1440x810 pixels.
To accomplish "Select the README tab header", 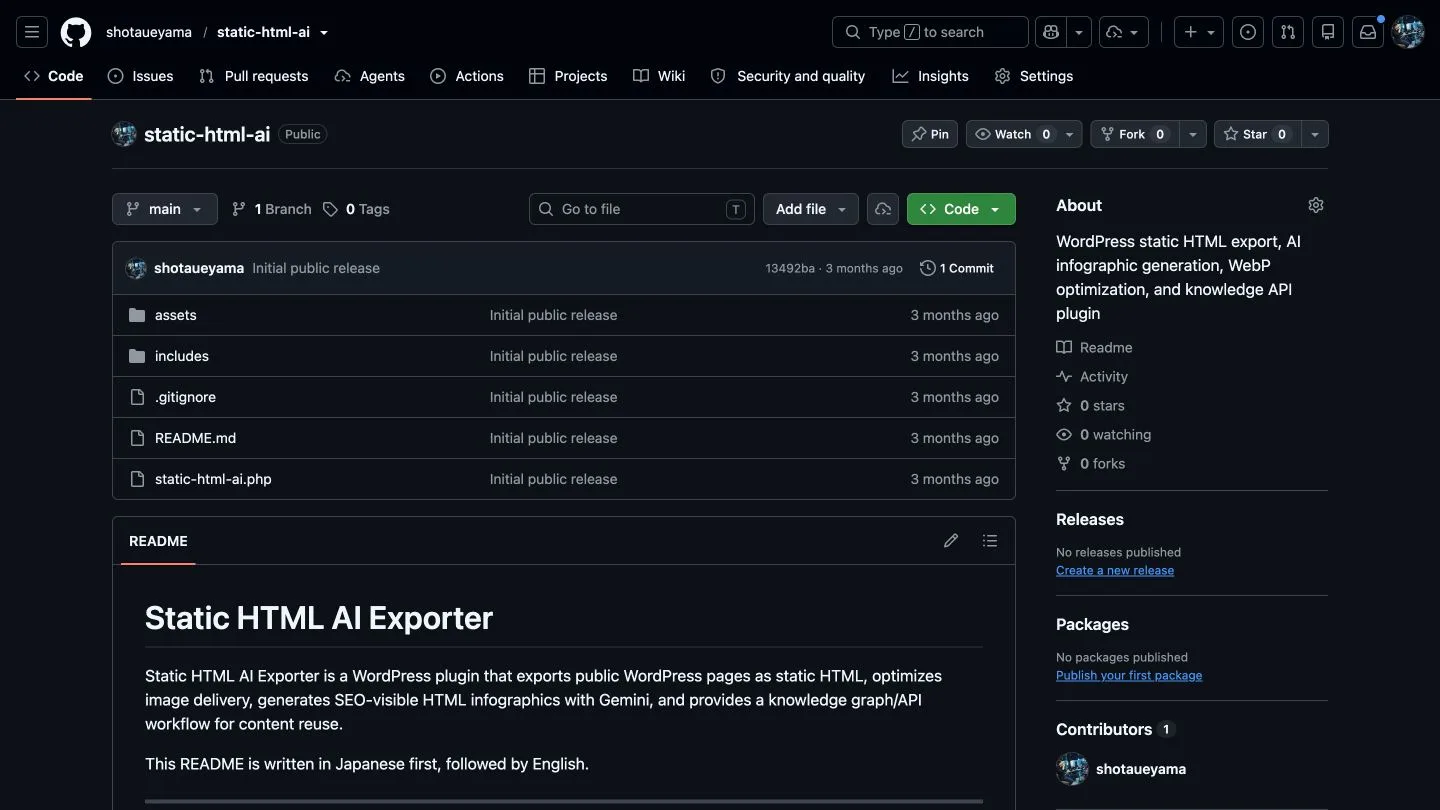I will pos(158,541).
